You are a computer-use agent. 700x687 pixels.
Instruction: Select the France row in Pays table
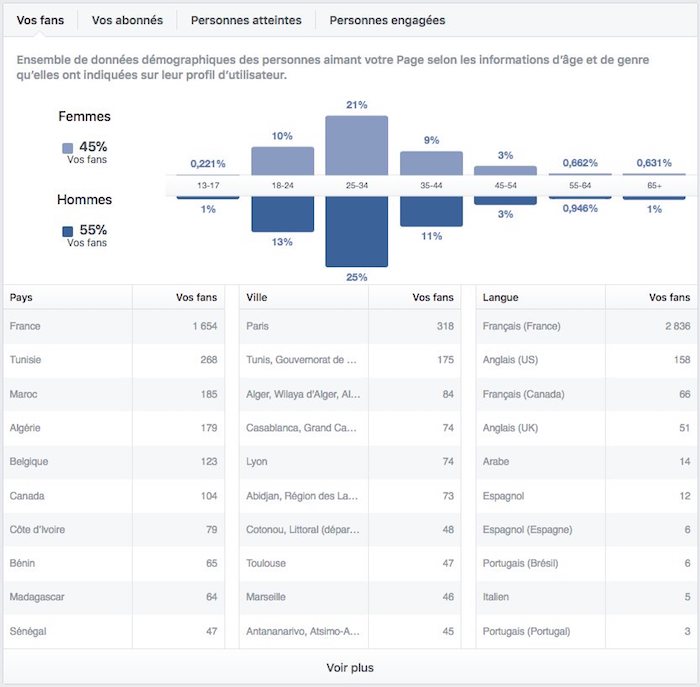point(112,326)
